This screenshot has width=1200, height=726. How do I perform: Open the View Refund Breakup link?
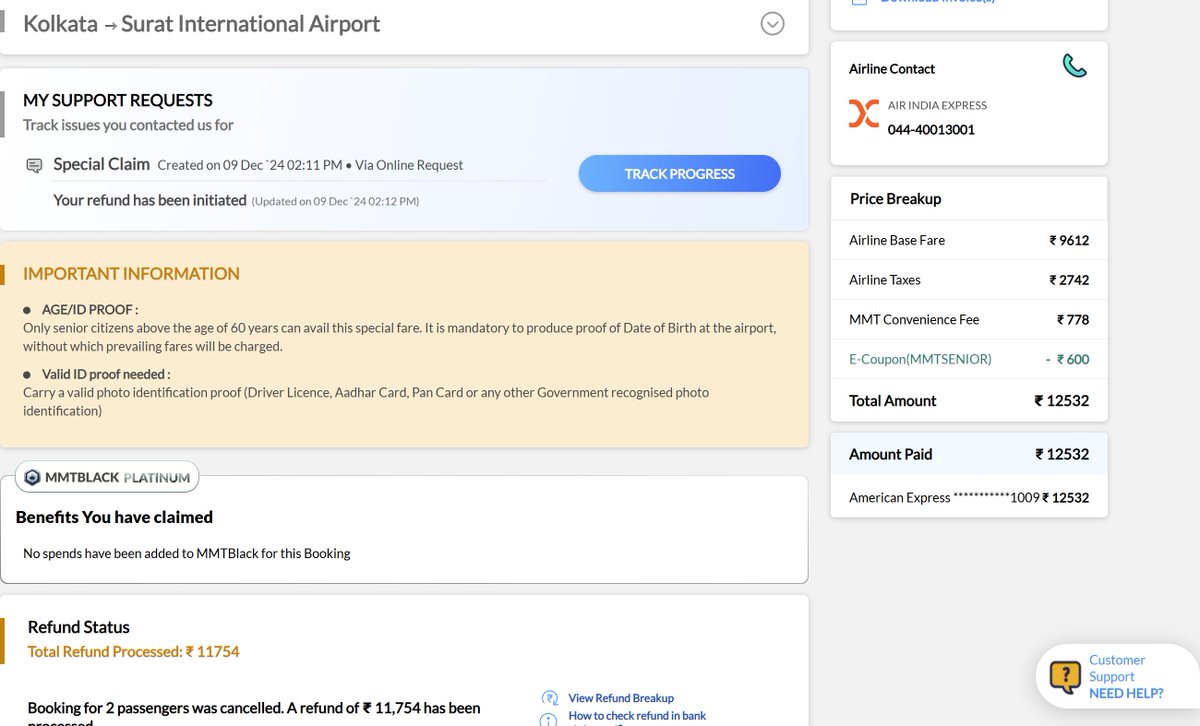(x=620, y=698)
